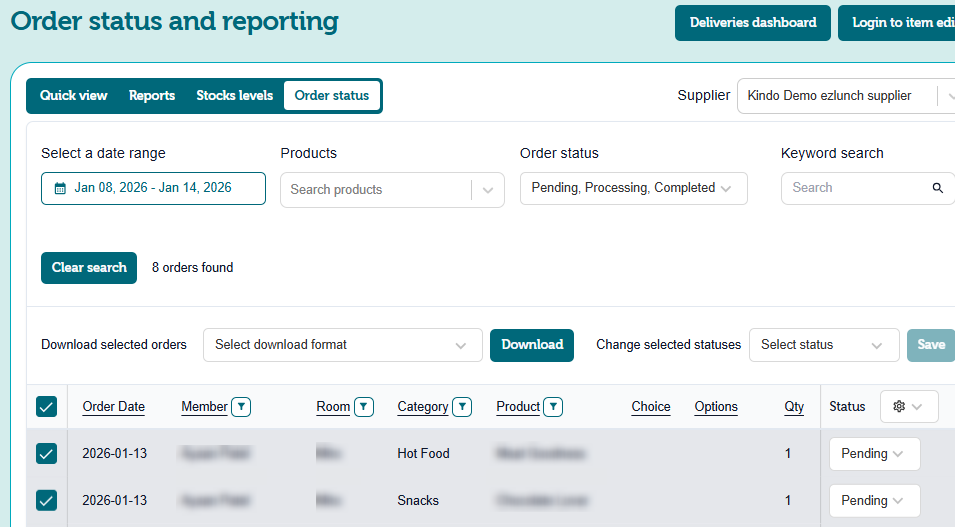This screenshot has width=955, height=527.
Task: Click the Product column filter icon
Action: click(554, 407)
